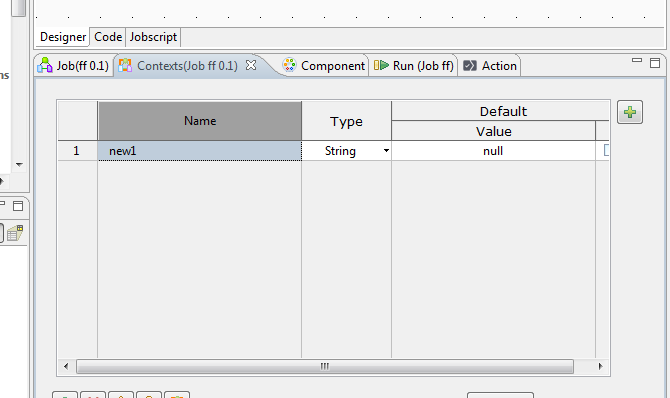
Task: Switch to the Run (Job ff) tab
Action: point(413,65)
